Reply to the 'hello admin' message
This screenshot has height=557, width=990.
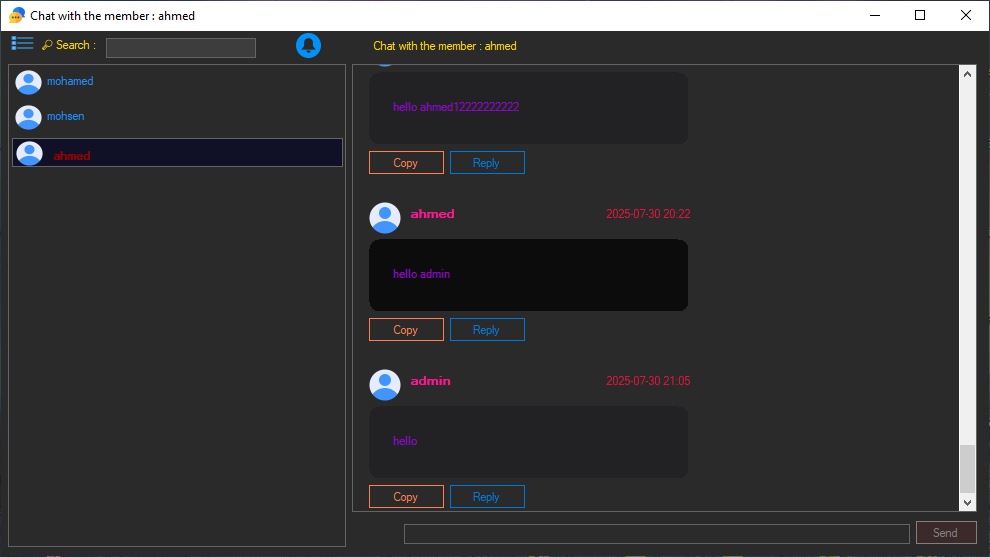click(x=487, y=330)
